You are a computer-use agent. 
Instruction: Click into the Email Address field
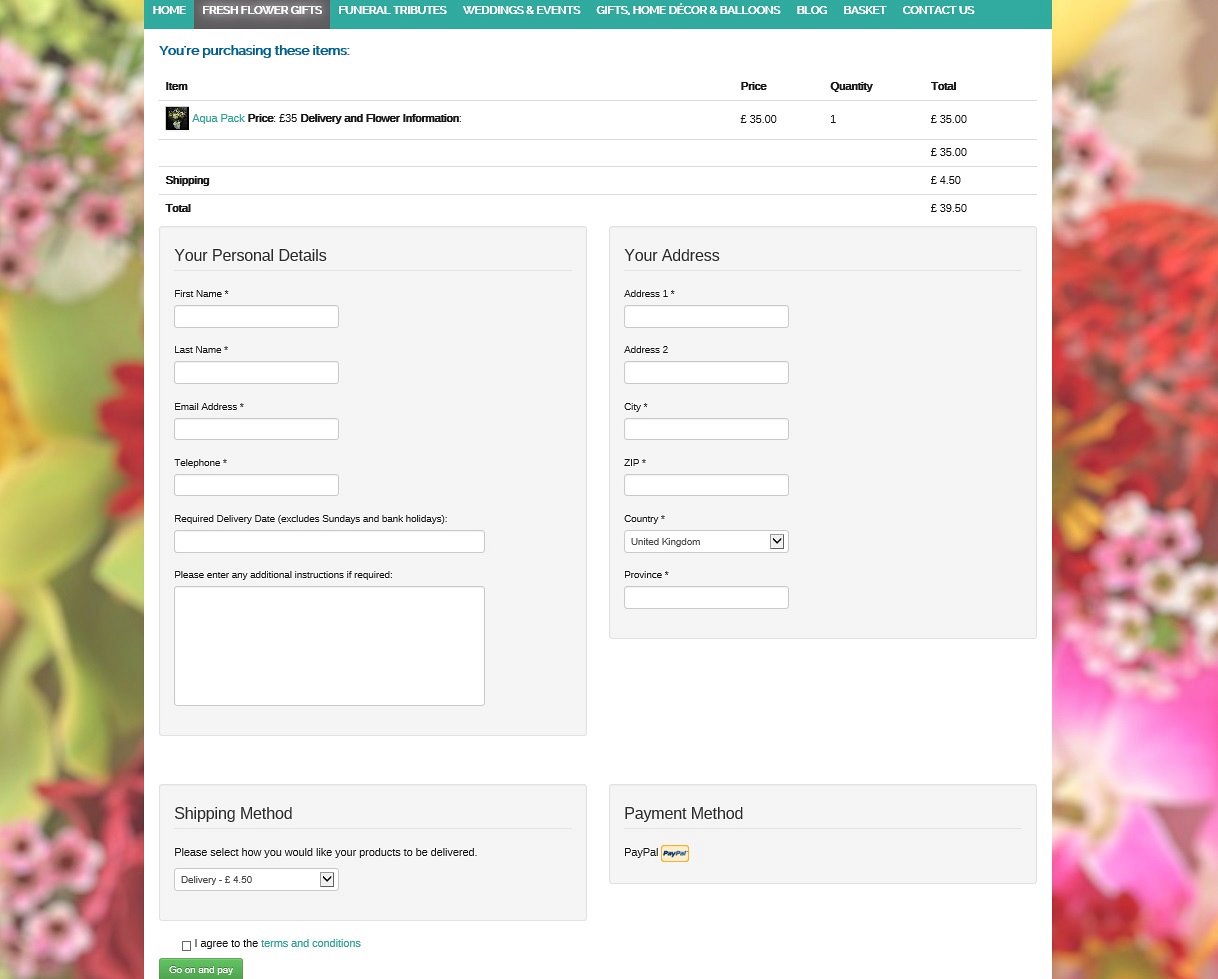(x=256, y=429)
